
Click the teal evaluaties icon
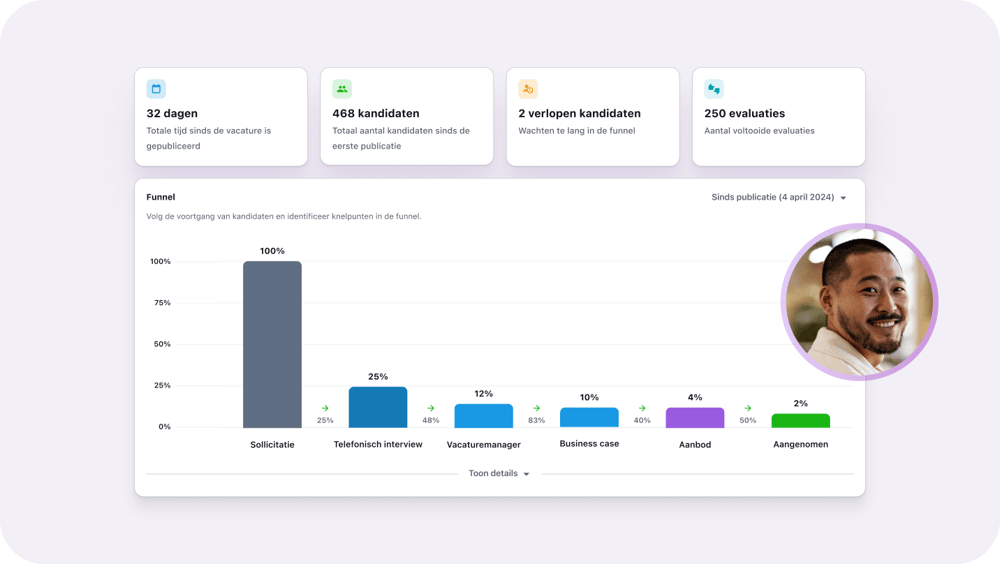tap(714, 88)
